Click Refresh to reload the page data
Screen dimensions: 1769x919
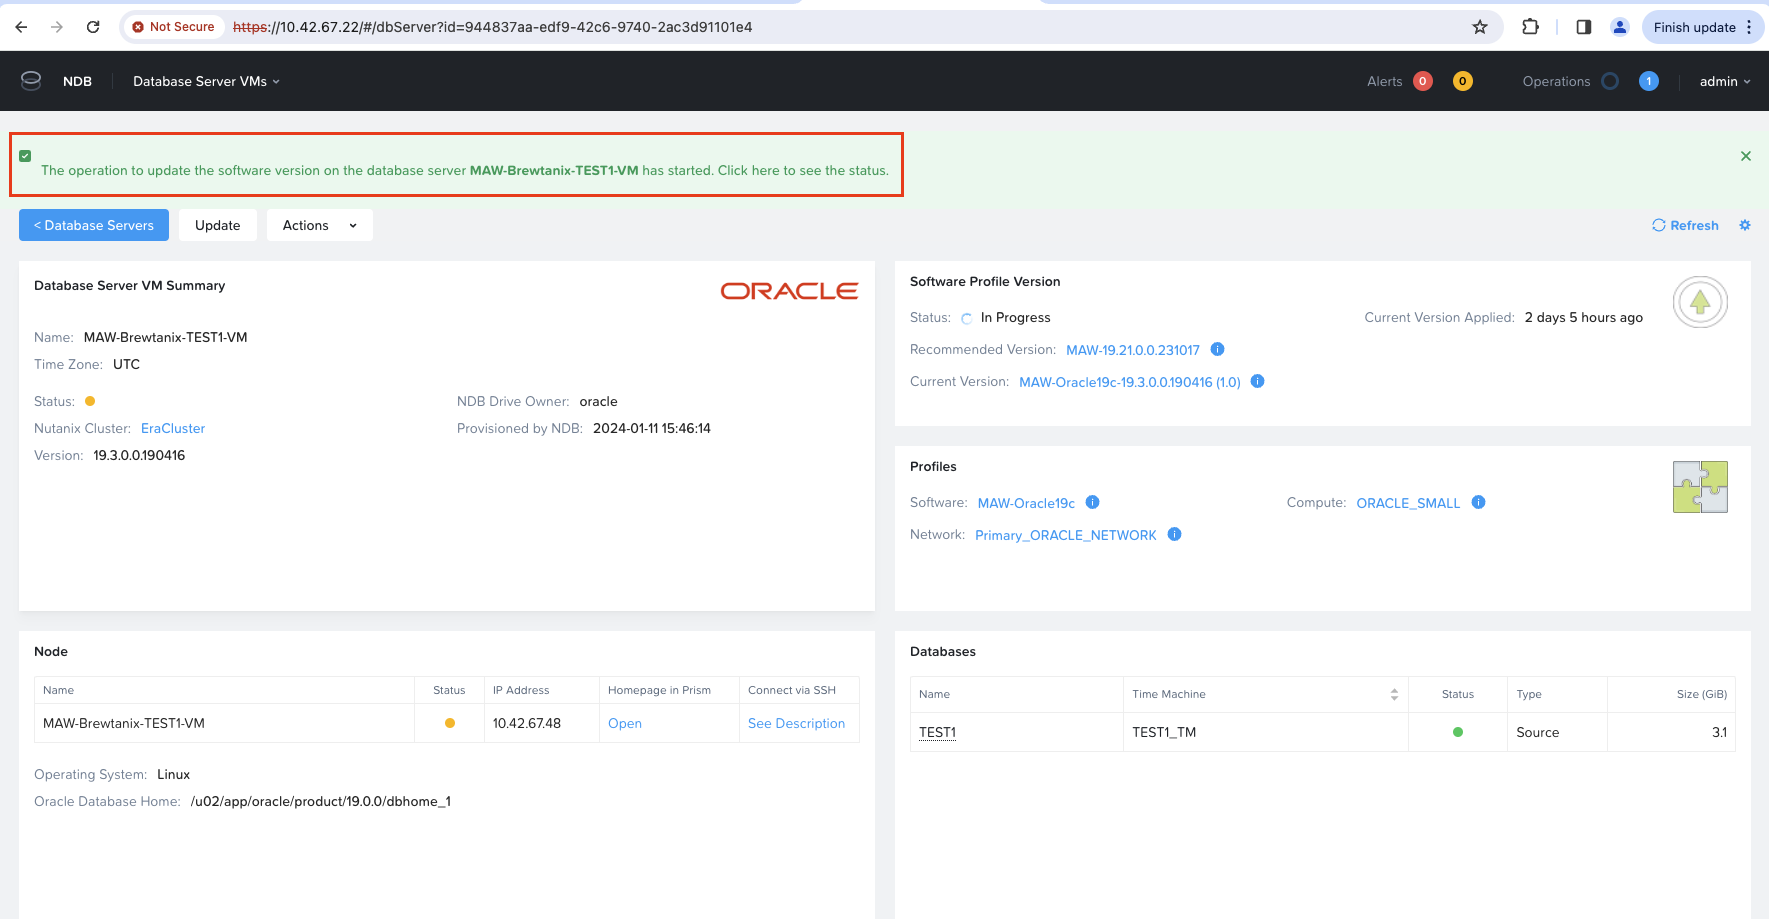click(1685, 225)
